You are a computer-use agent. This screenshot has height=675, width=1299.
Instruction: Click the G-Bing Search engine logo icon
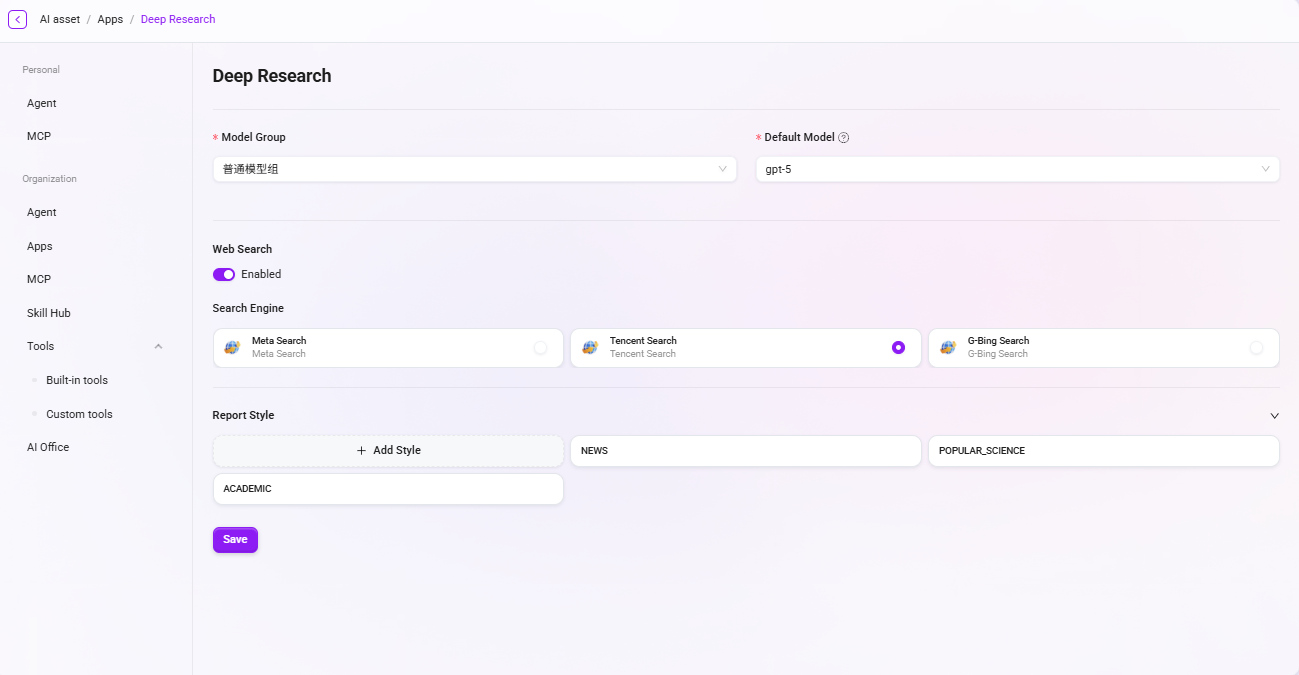point(948,347)
